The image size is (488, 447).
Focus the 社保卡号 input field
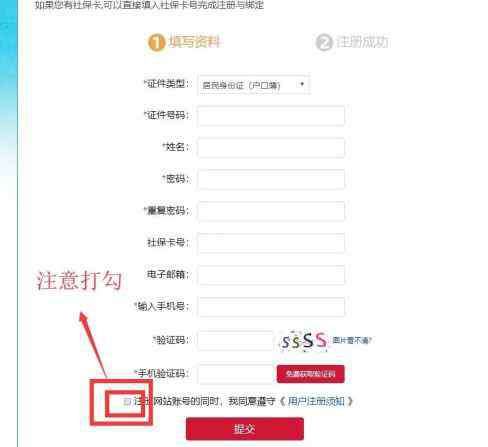pyautogui.click(x=271, y=243)
